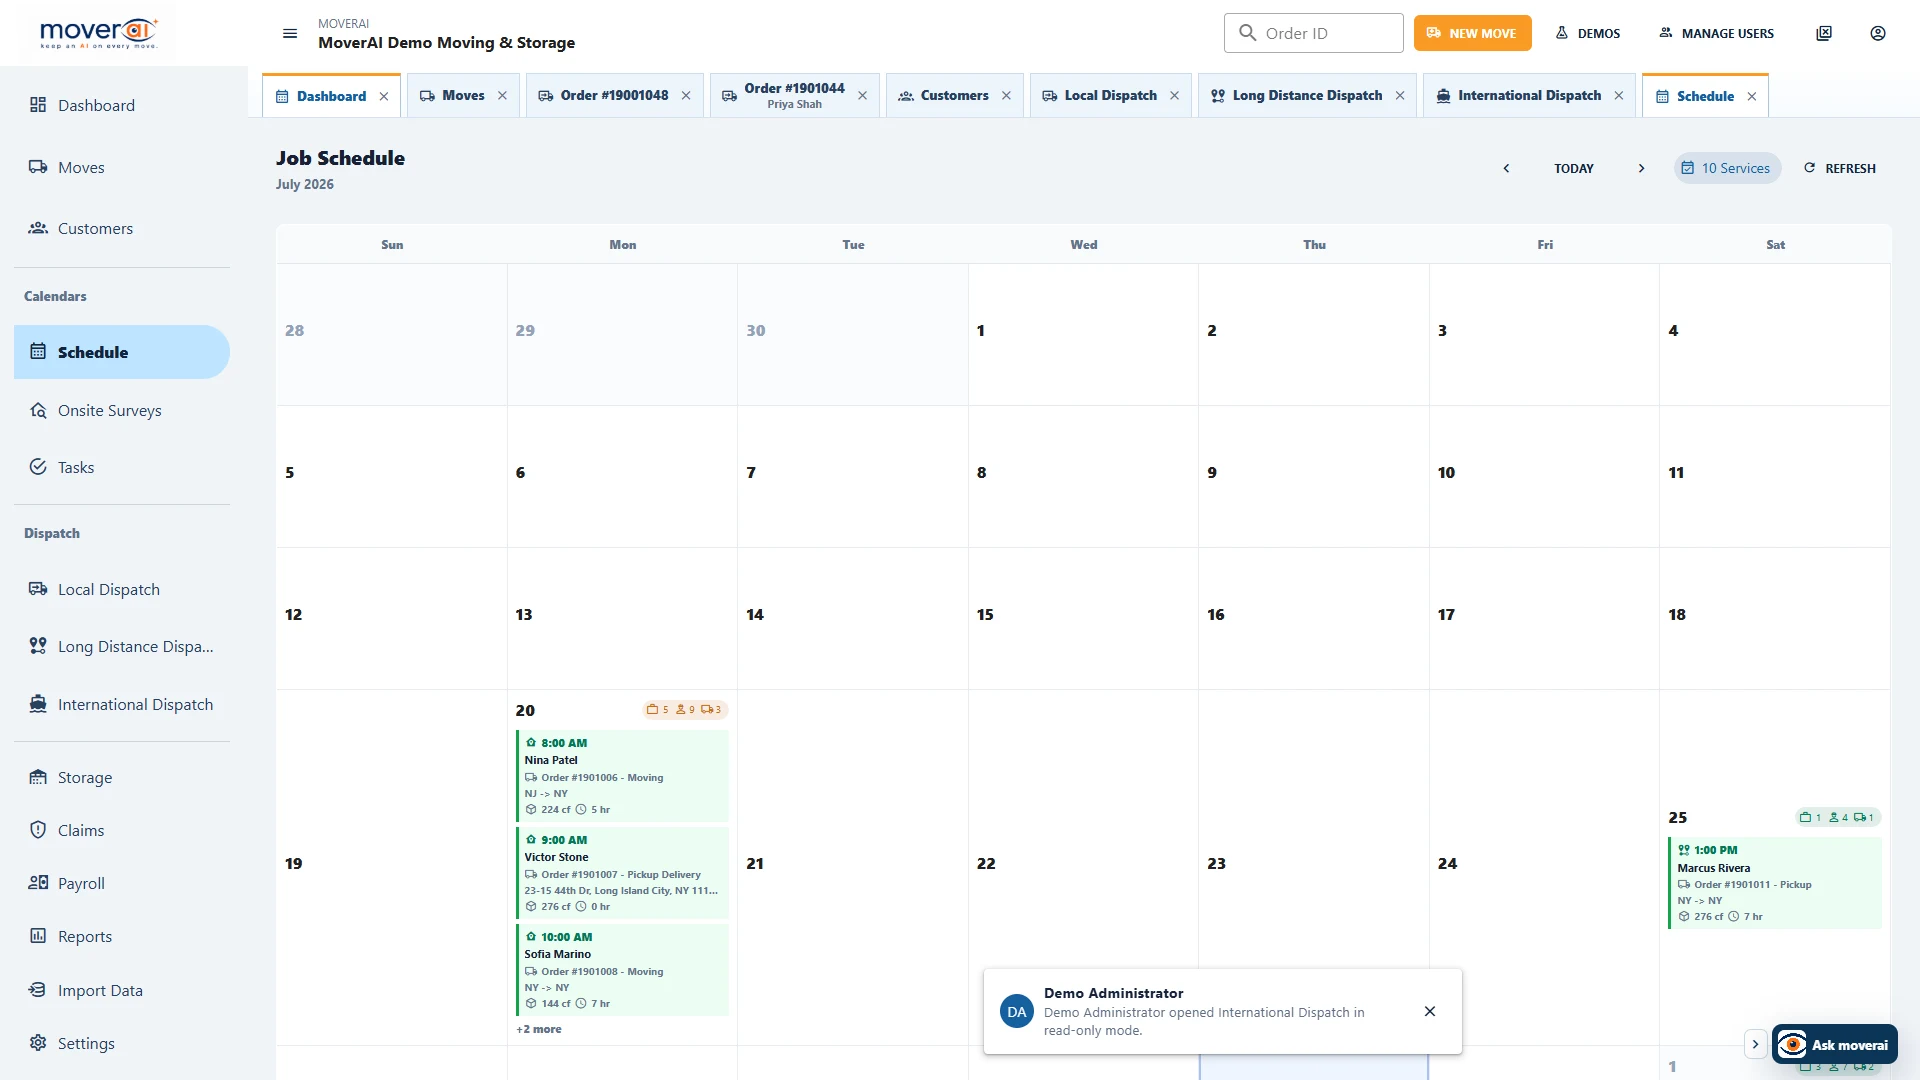Image resolution: width=1920 pixels, height=1080 pixels.
Task: Close the Customers tab
Action: (1006, 96)
